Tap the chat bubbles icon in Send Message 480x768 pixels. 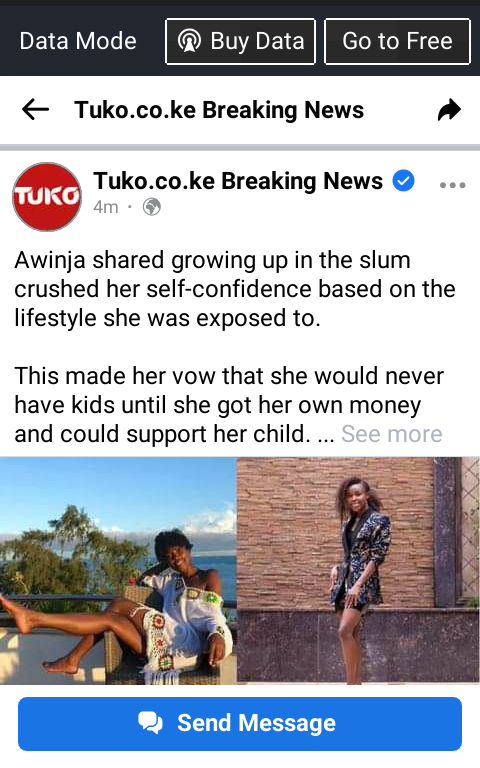[150, 723]
